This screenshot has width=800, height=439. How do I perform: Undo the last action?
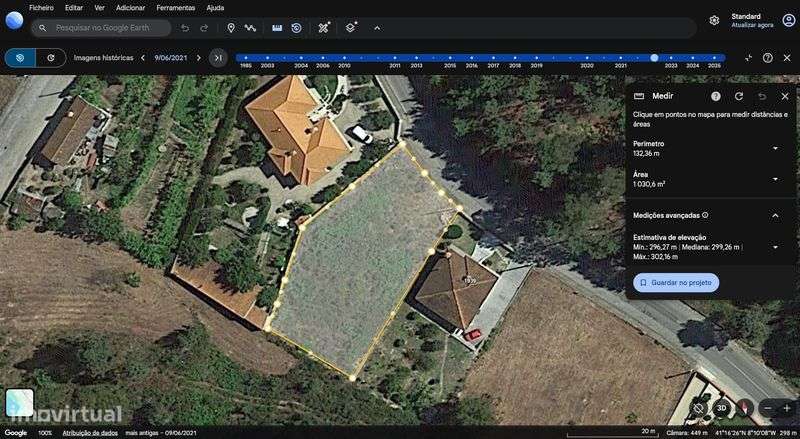[185, 28]
